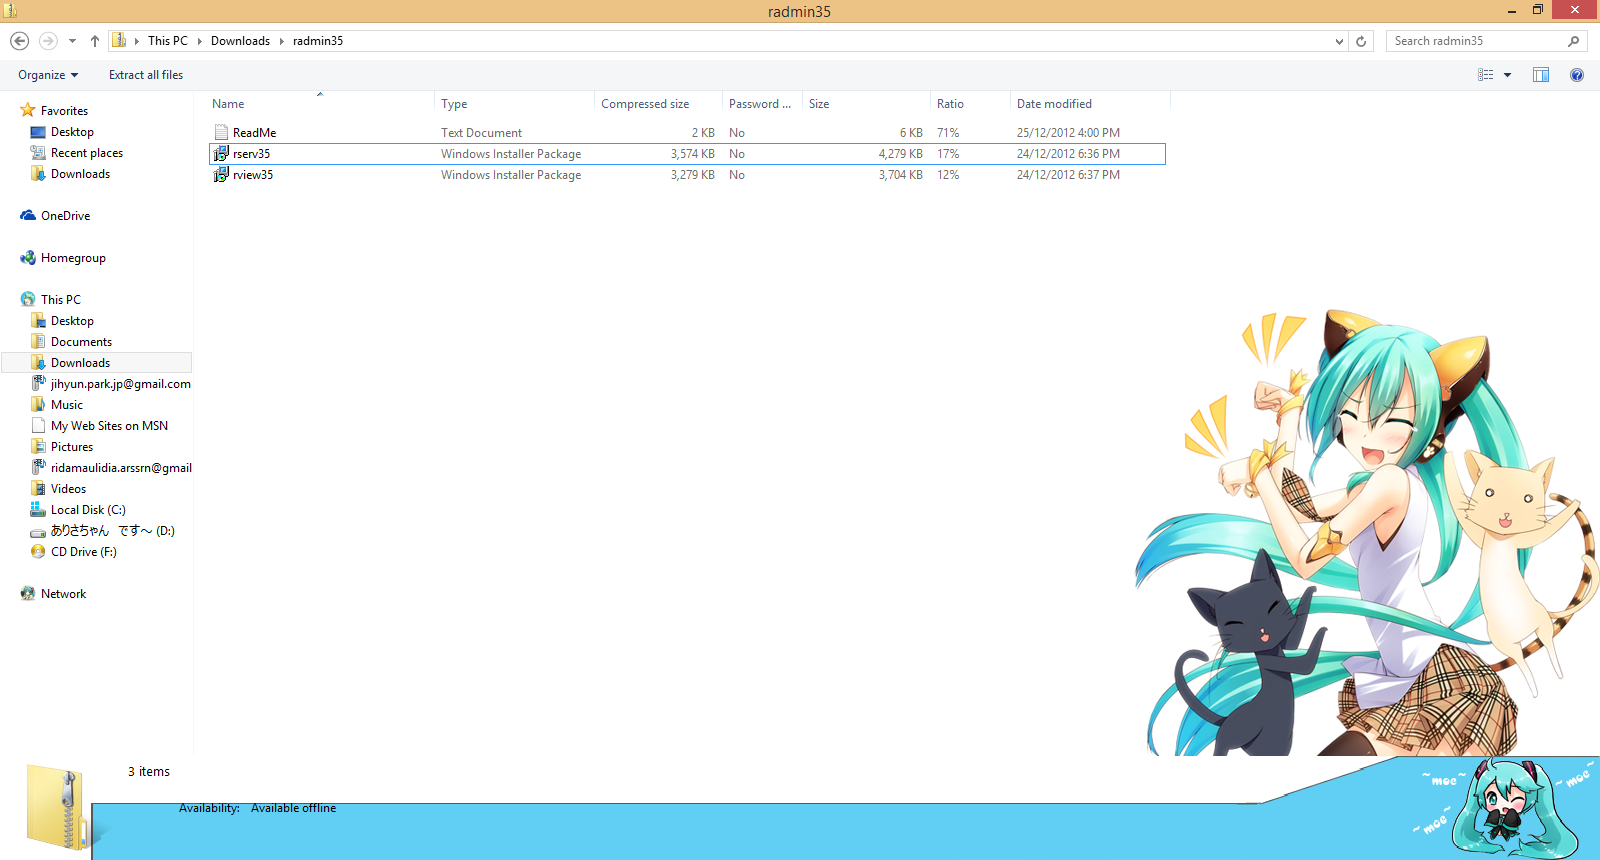1600x860 pixels.
Task: Click the Forward arrow navigation button
Action: point(48,41)
